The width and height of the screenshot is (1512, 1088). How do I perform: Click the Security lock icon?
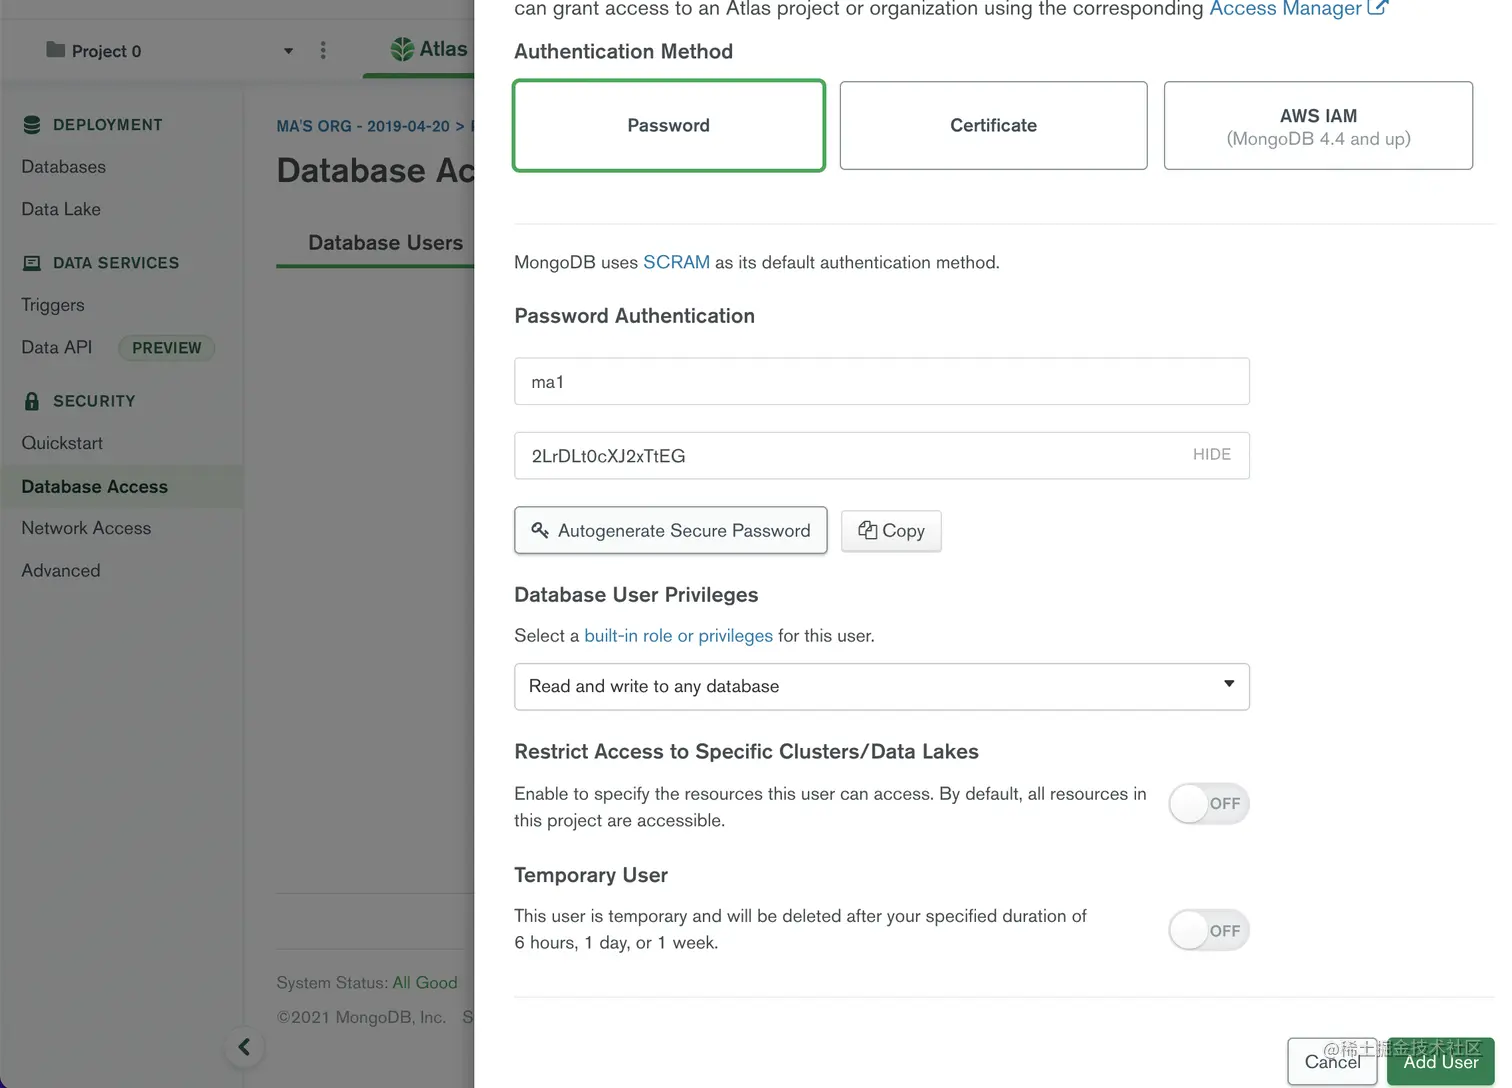(x=32, y=401)
